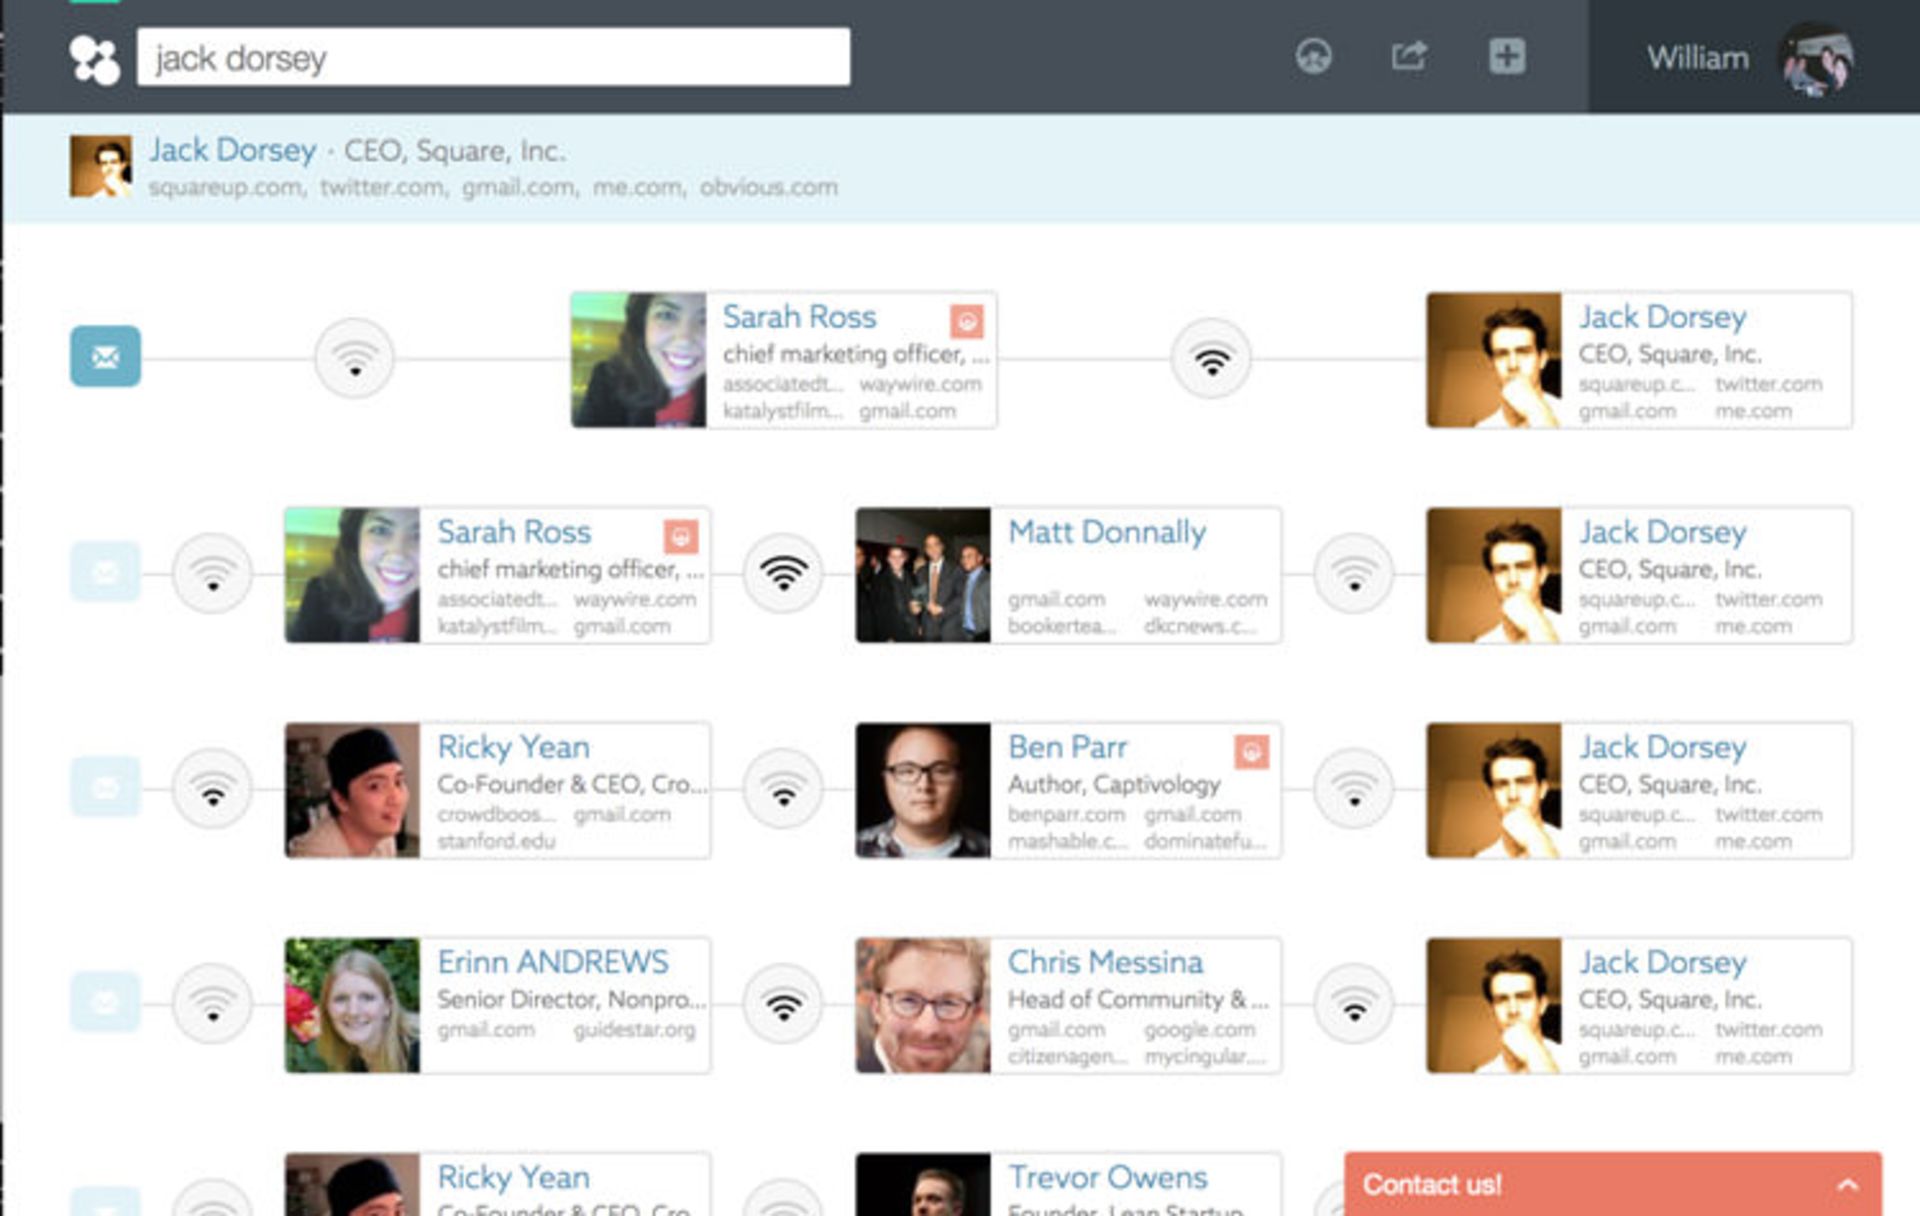This screenshot has height=1216, width=1920.
Task: Click the jack dorsey search input field
Action: click(x=493, y=57)
